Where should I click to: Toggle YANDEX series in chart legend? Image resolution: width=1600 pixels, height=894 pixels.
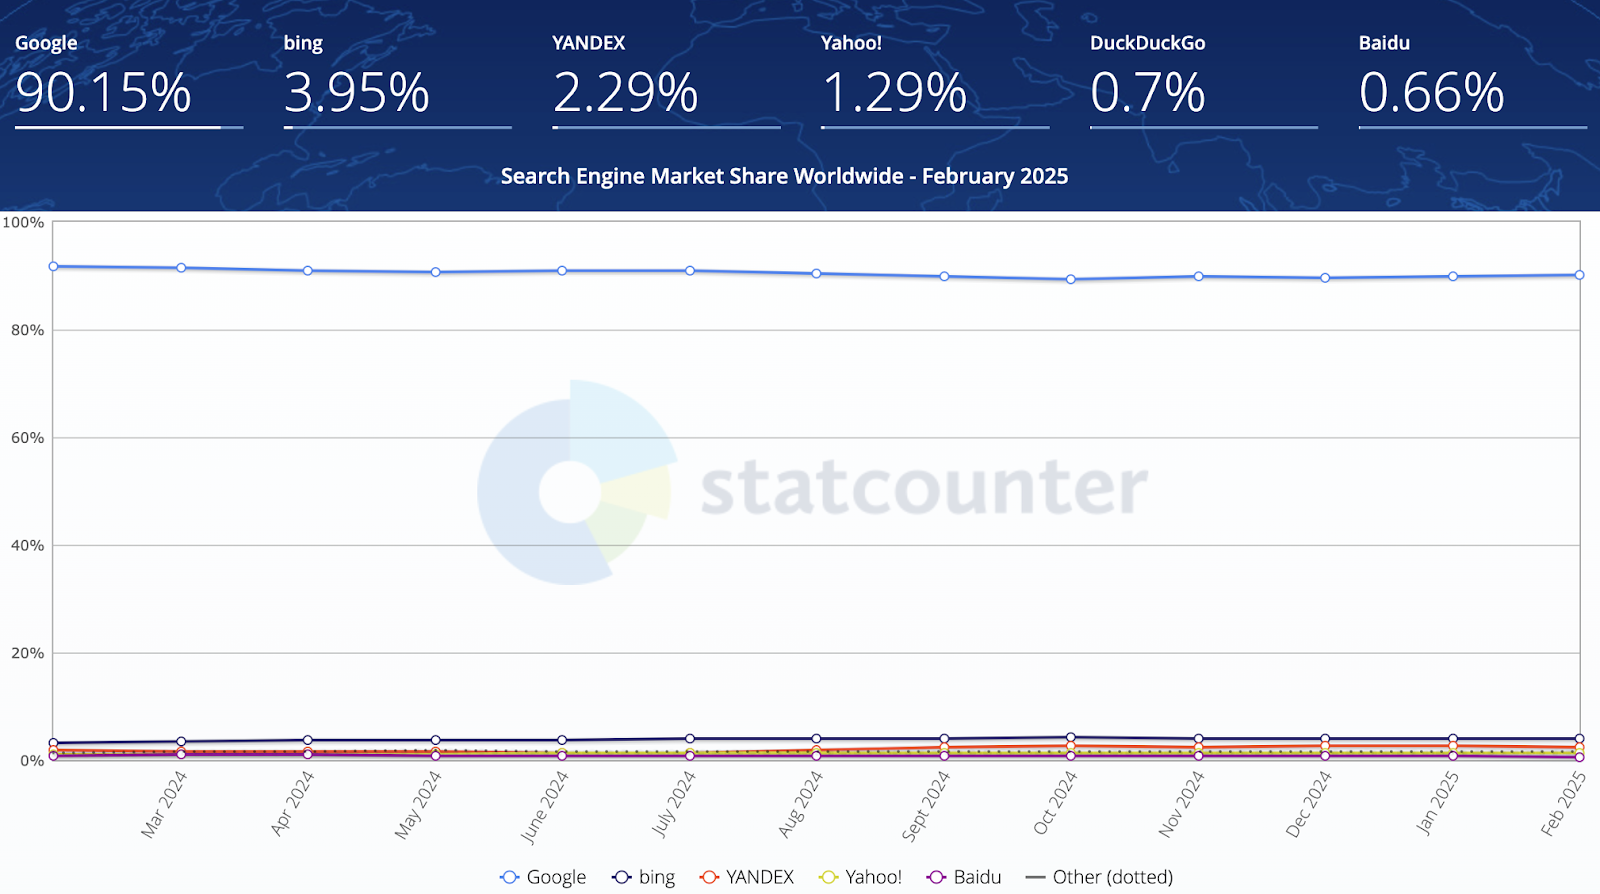coord(747,877)
